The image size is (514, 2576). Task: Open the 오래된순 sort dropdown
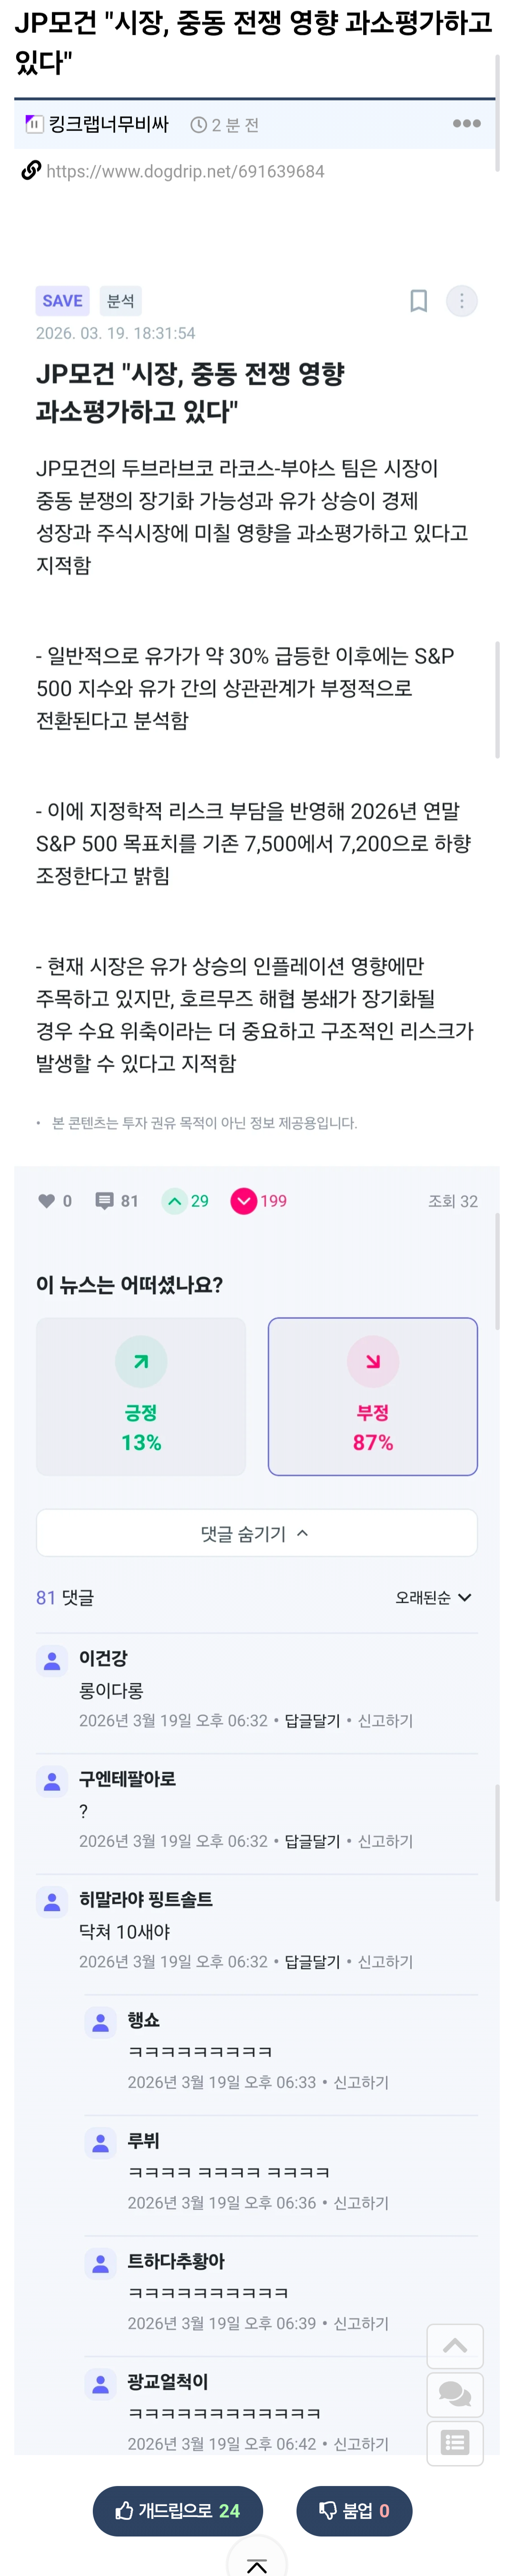[433, 1598]
